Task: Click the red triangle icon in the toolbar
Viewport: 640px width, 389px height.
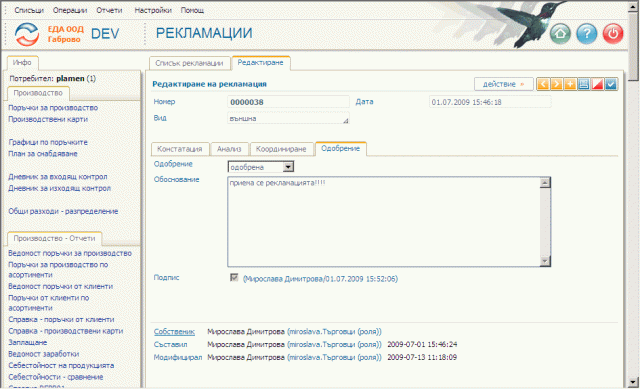Action: (x=597, y=84)
